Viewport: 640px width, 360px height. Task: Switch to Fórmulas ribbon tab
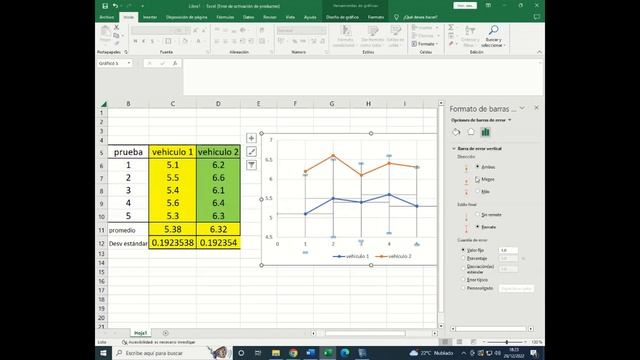tap(225, 17)
